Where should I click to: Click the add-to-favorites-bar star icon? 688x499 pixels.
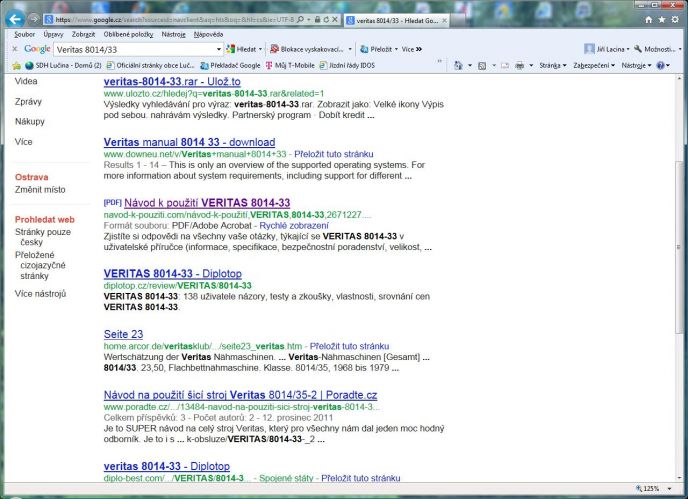[17, 65]
